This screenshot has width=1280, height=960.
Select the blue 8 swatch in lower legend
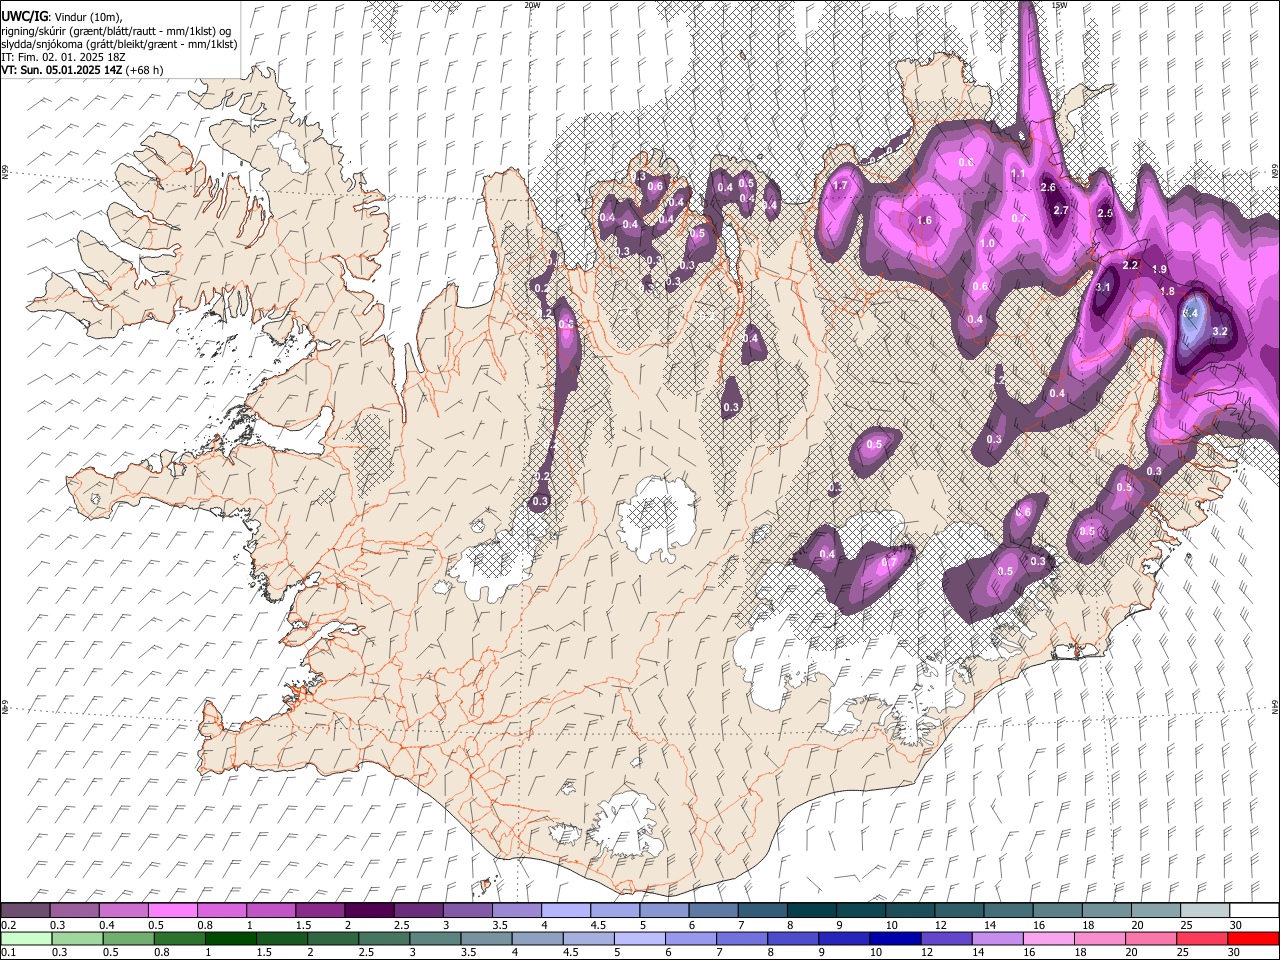pos(792,939)
